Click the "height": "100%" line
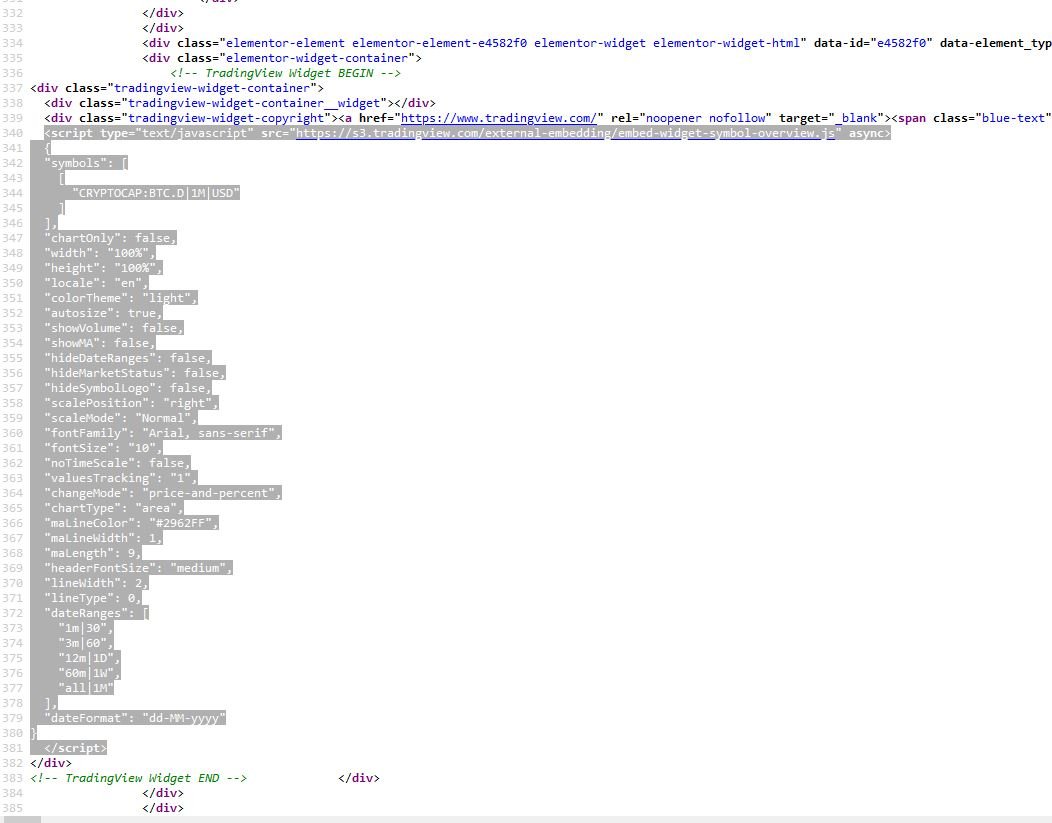This screenshot has width=1052, height=823. click(103, 268)
